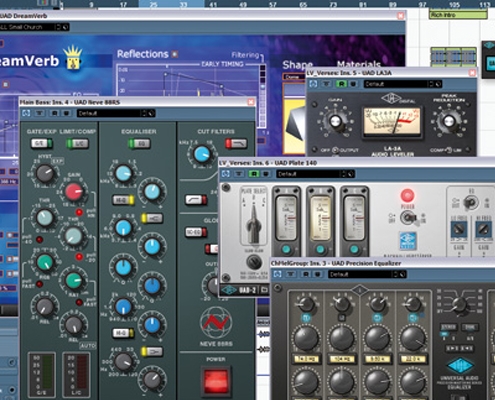
Task: Click the LO FREQ knob on Plate 140
Action: (459, 228)
